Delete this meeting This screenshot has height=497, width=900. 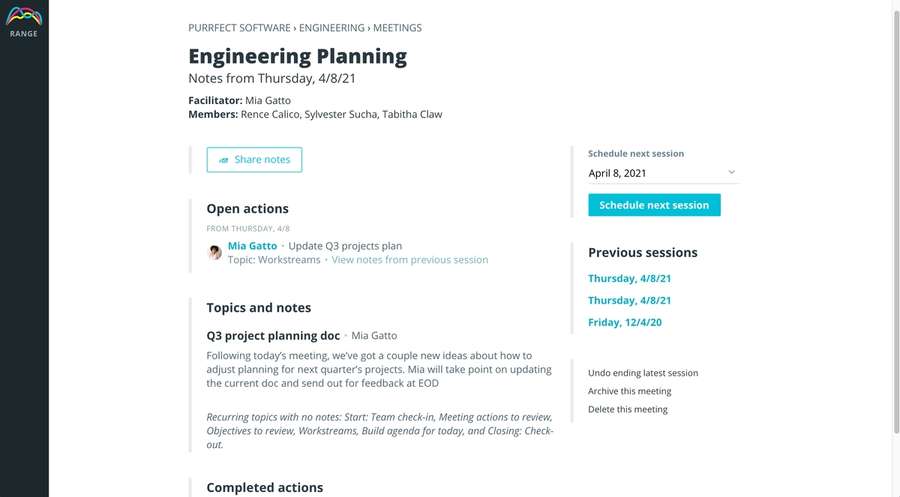[627, 409]
